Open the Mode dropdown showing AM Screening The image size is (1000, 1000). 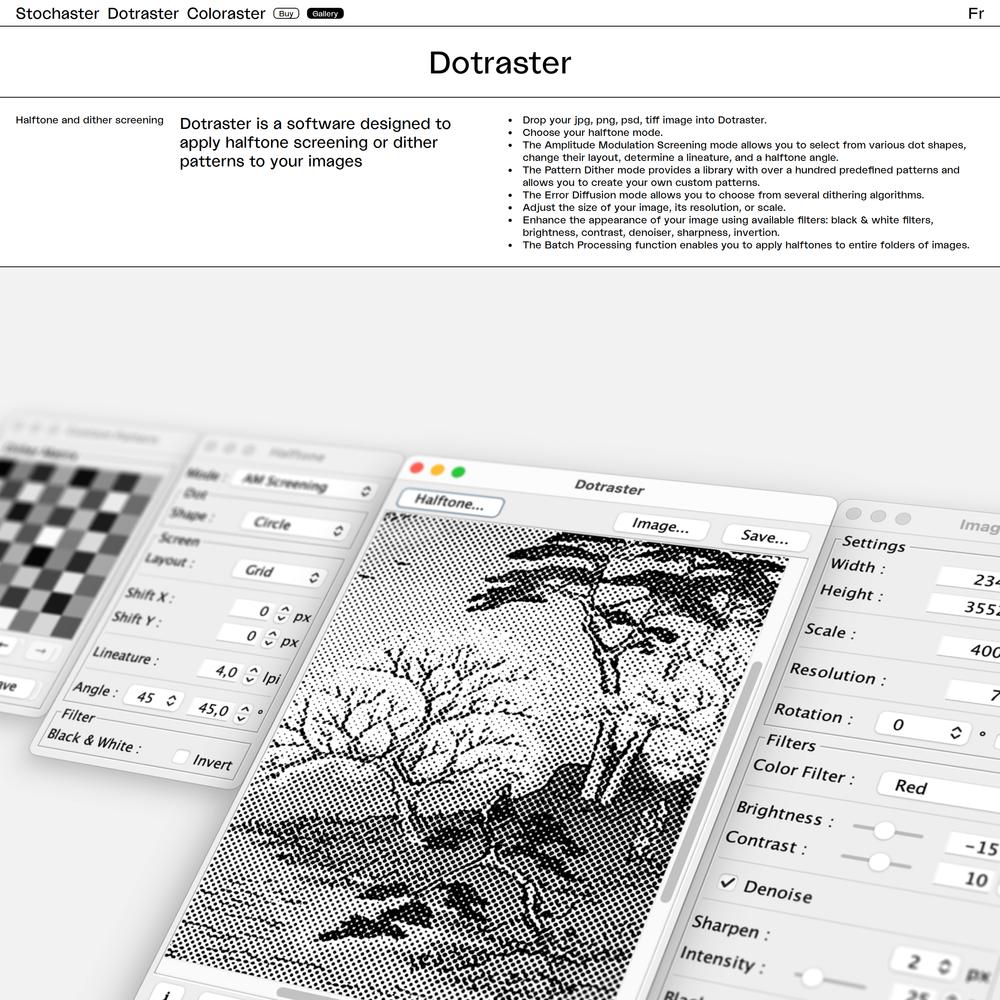[304, 485]
